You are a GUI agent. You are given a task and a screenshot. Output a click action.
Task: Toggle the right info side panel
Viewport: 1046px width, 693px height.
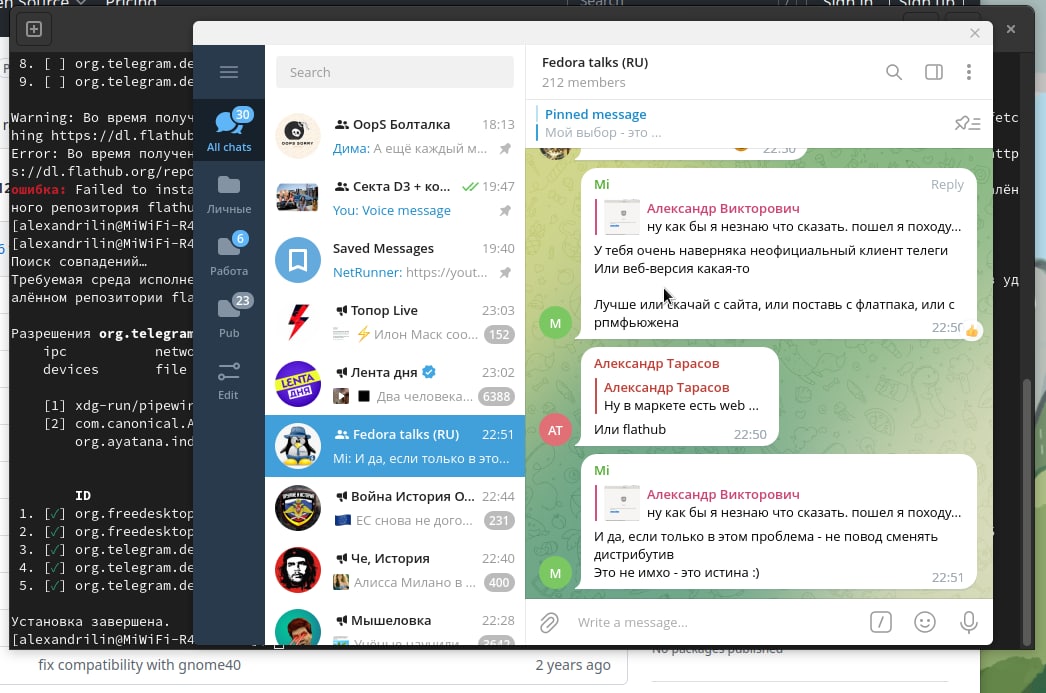pyautogui.click(x=934, y=72)
